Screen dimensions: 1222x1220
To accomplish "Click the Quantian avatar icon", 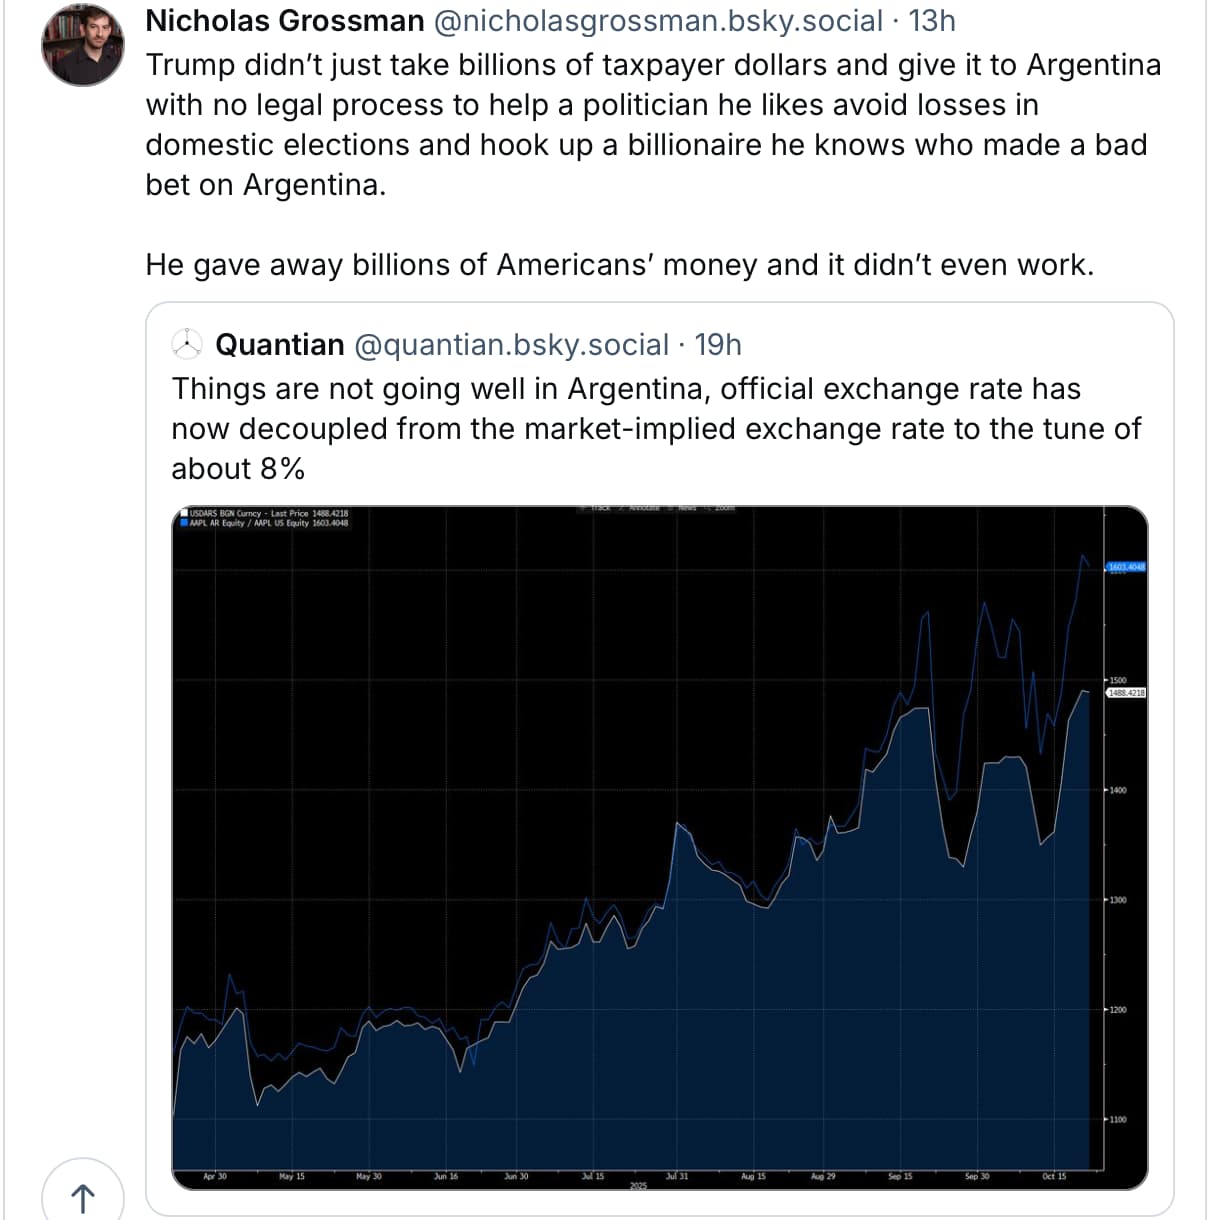I will point(187,344).
